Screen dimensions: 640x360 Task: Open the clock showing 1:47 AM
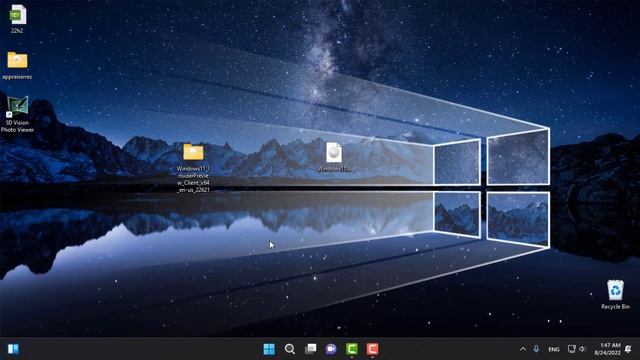607,349
